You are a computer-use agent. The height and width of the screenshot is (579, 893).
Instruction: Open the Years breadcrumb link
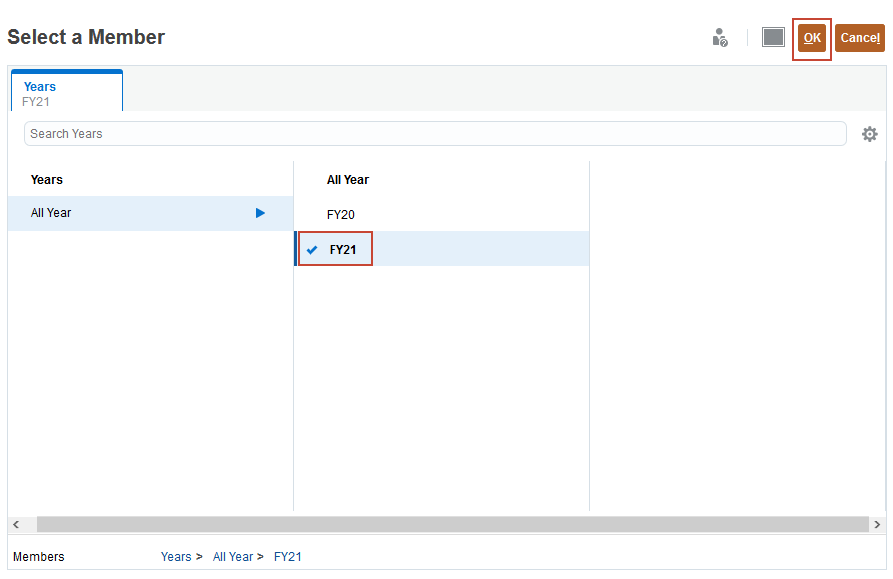coord(176,557)
